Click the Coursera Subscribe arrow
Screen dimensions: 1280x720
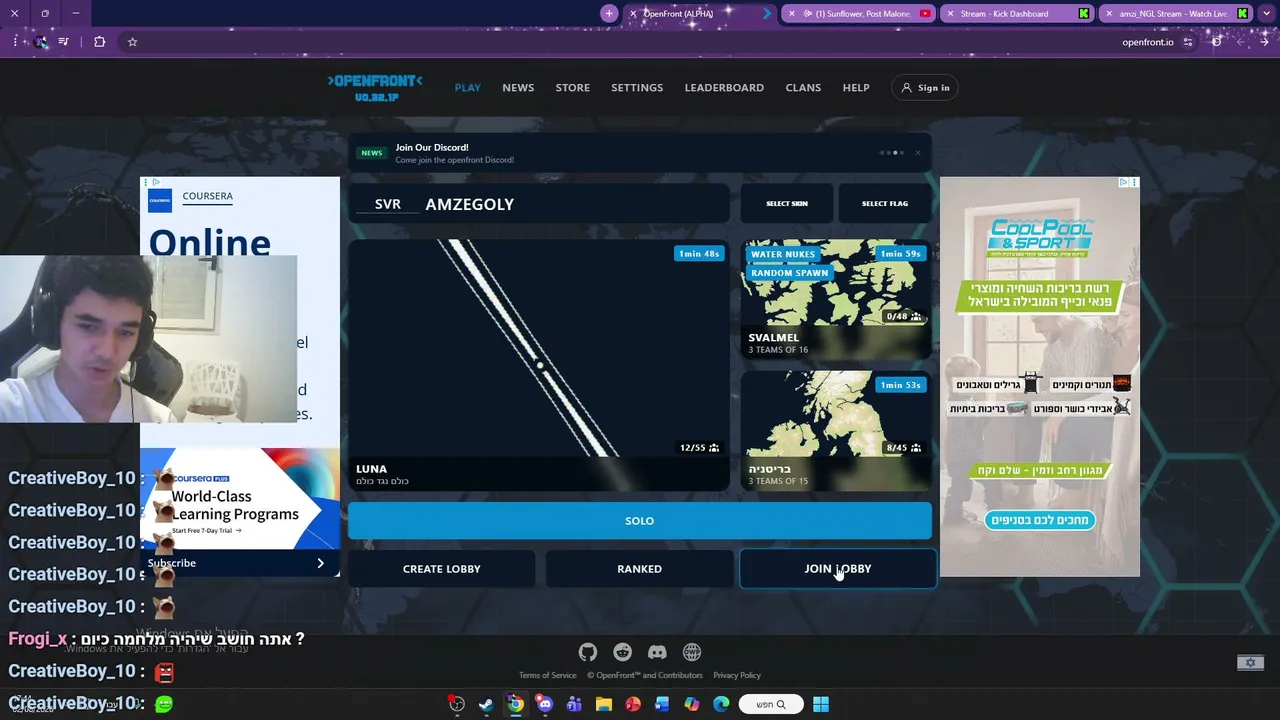tap(320, 563)
